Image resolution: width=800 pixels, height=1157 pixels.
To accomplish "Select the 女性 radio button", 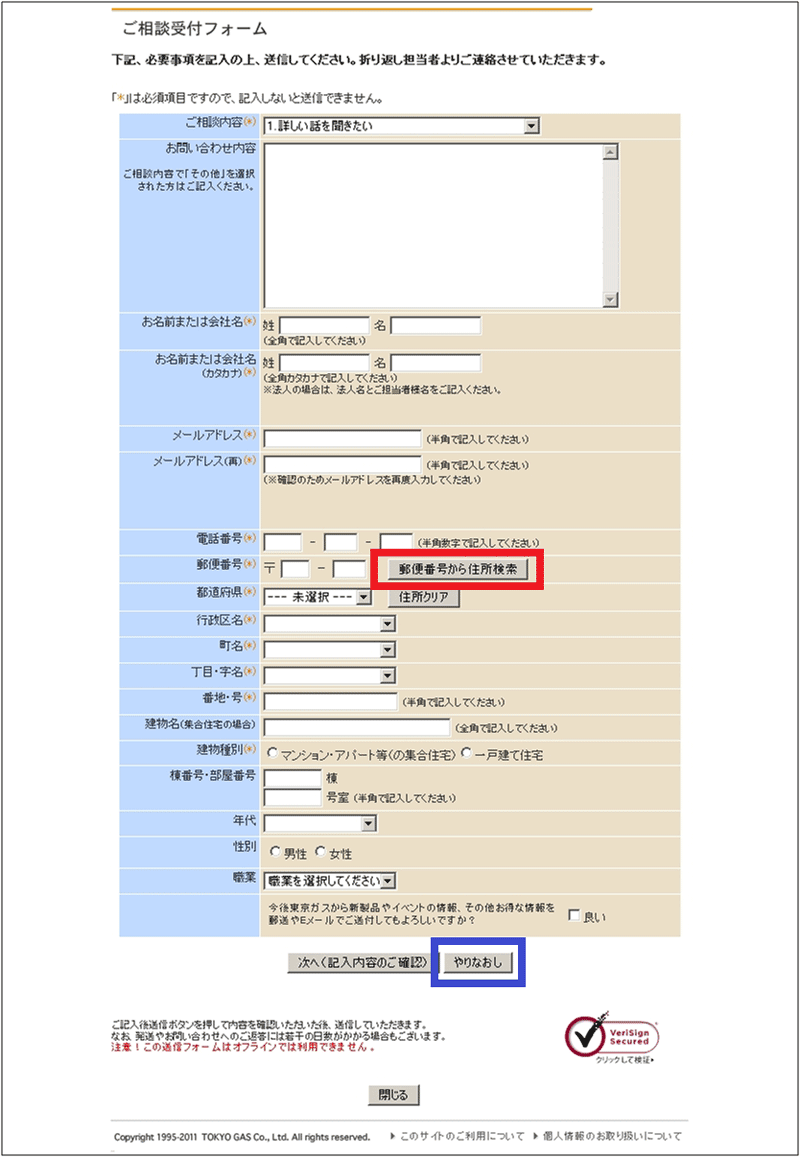I will point(320,852).
